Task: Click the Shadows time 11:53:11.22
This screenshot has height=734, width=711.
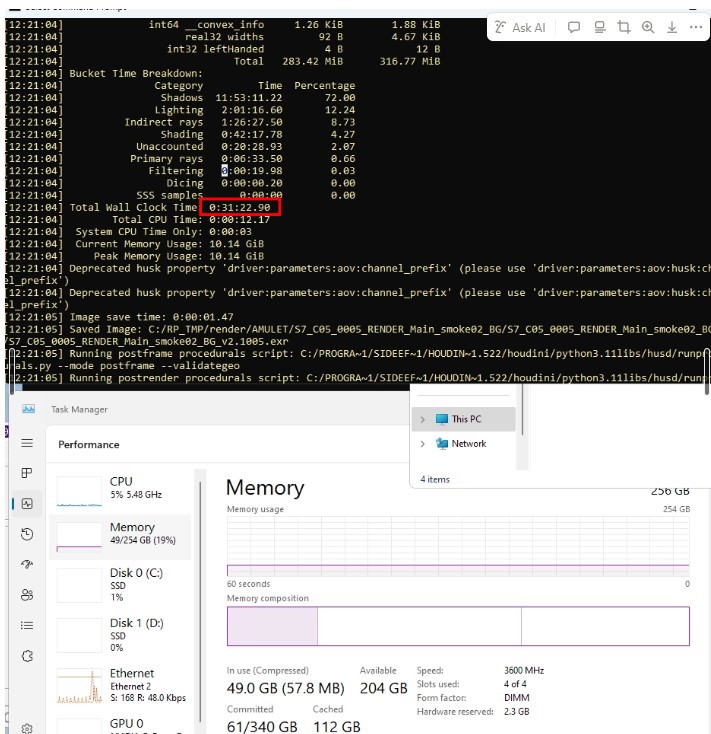Action: [x=249, y=98]
